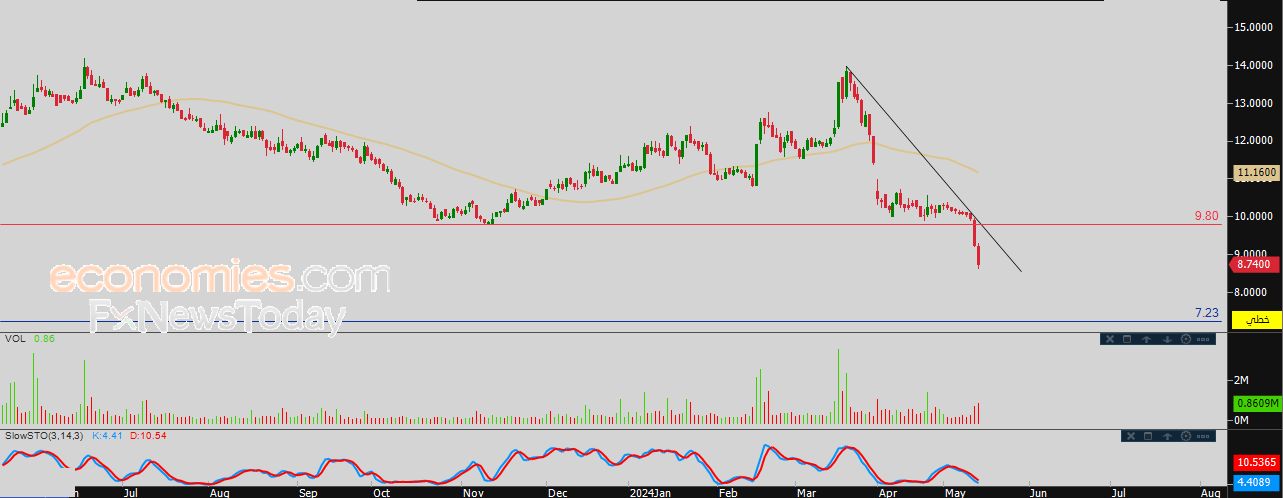
Task: Click the D:10.54 stochastic value
Action: point(147,436)
